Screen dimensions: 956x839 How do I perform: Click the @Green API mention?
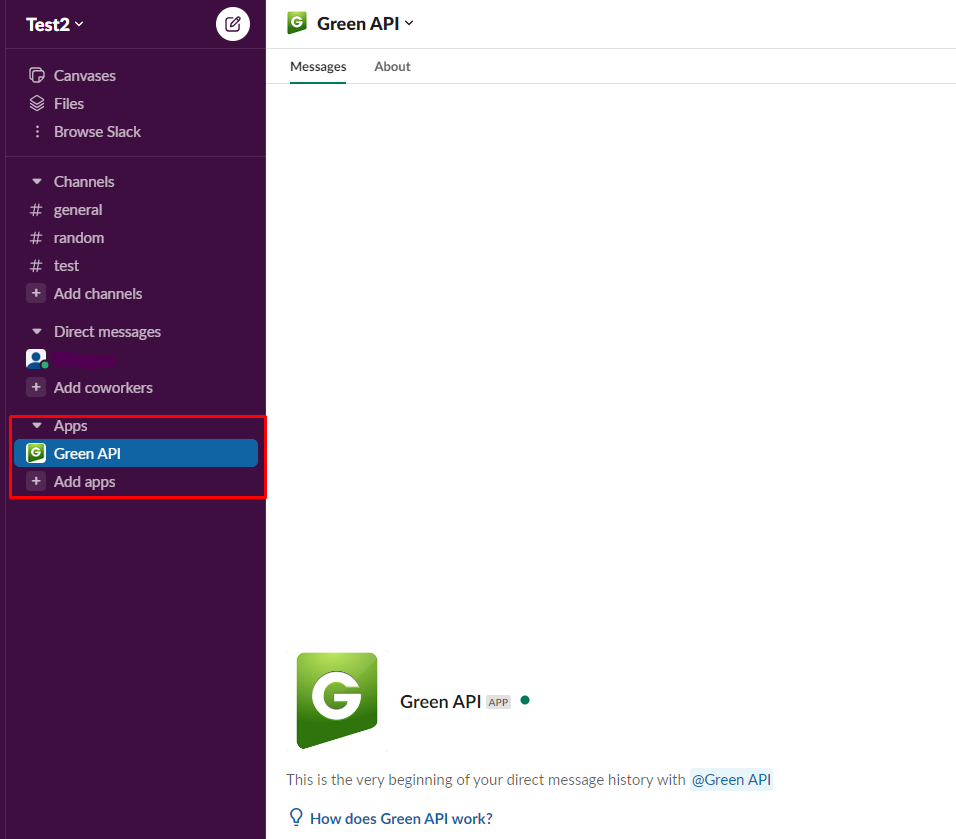[731, 780]
